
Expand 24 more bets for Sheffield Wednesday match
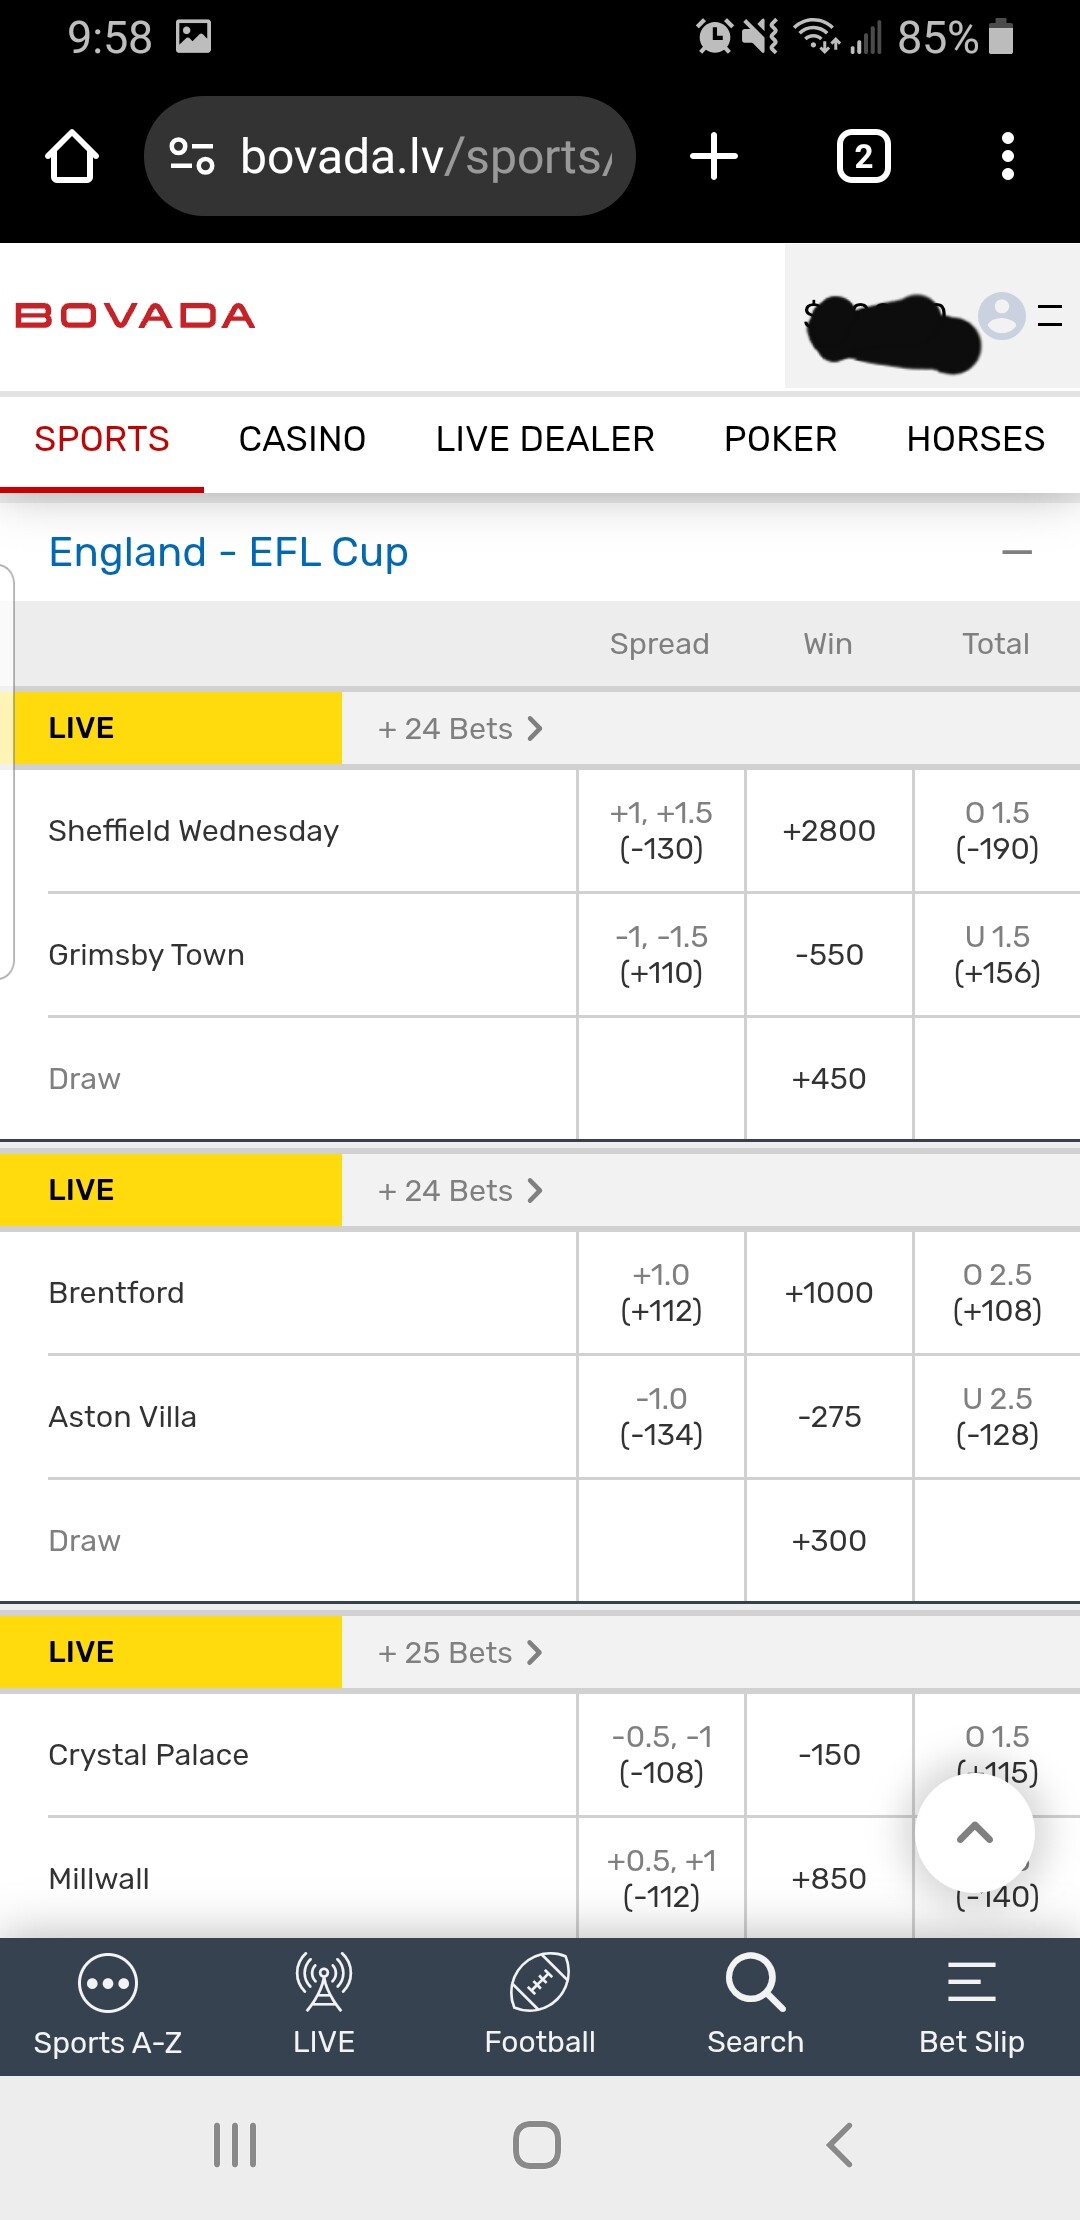coord(460,729)
